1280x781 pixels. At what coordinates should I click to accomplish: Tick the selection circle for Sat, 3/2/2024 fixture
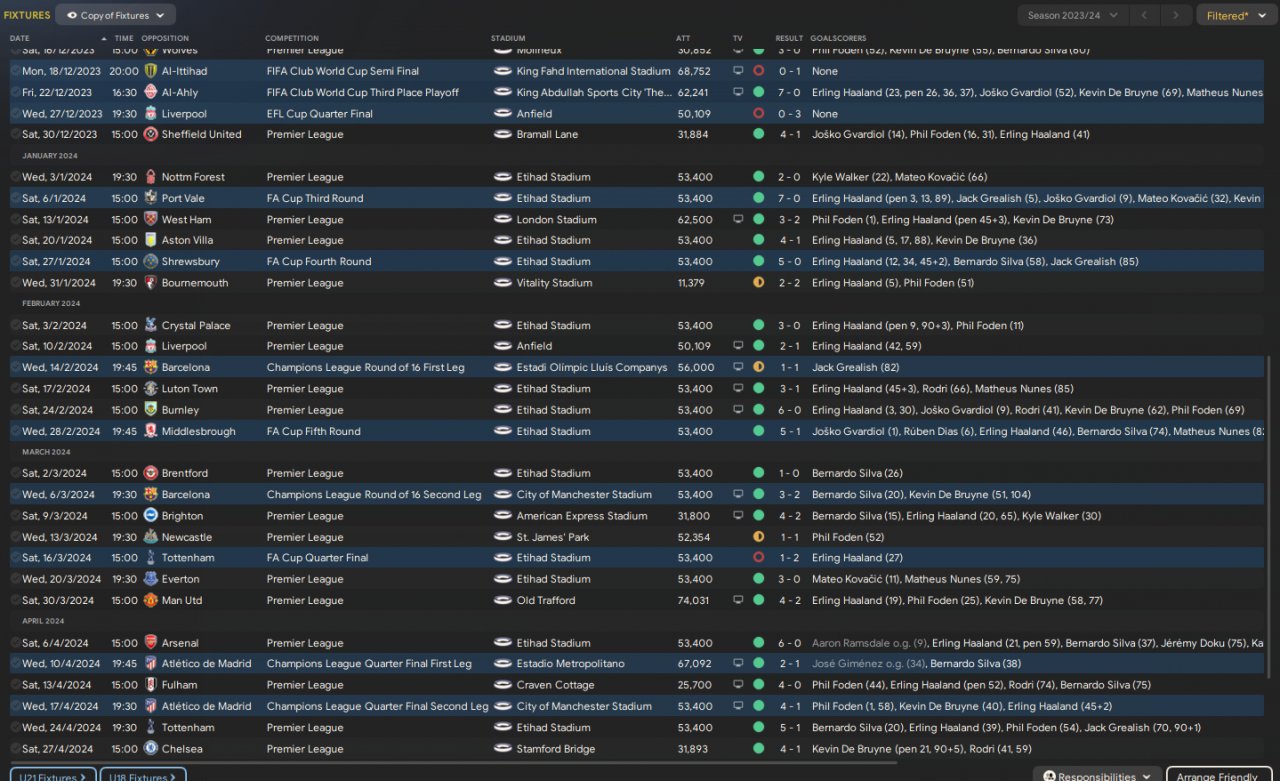(15, 325)
